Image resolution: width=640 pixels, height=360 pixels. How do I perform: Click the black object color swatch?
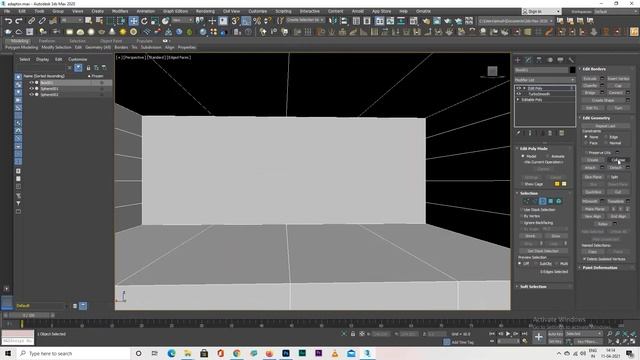click(x=572, y=70)
